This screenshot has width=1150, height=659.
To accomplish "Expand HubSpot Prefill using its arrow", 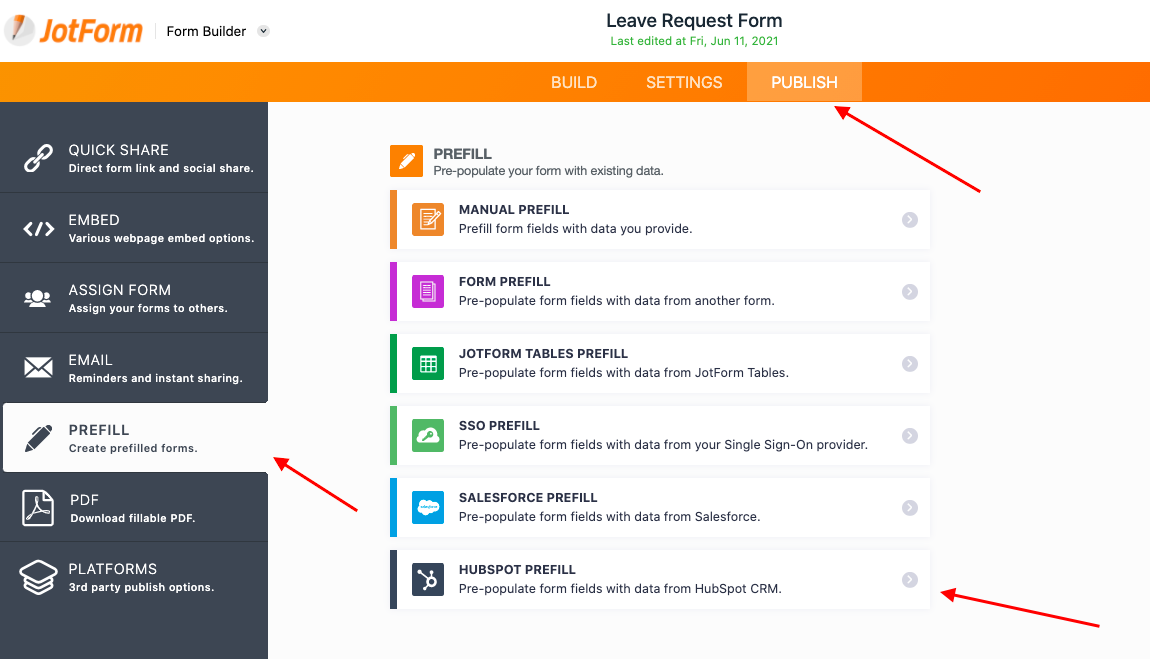I will click(909, 579).
